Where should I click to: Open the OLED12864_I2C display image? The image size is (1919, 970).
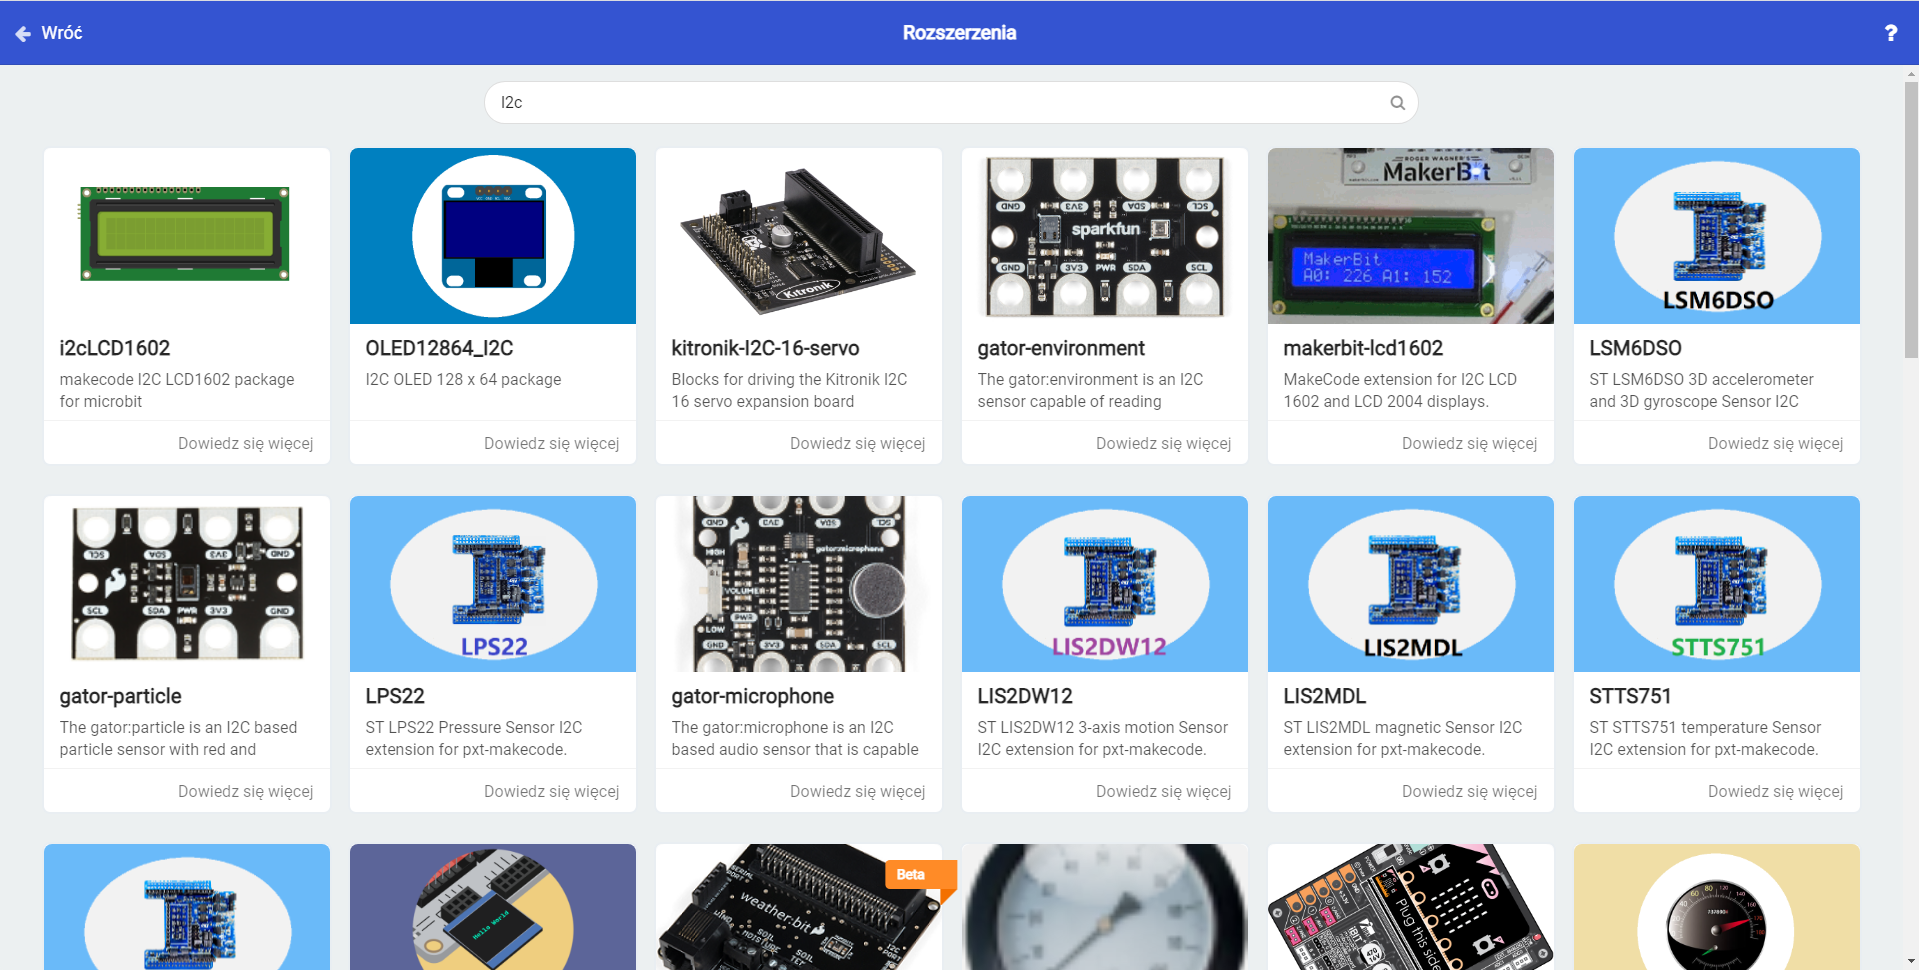(x=493, y=236)
